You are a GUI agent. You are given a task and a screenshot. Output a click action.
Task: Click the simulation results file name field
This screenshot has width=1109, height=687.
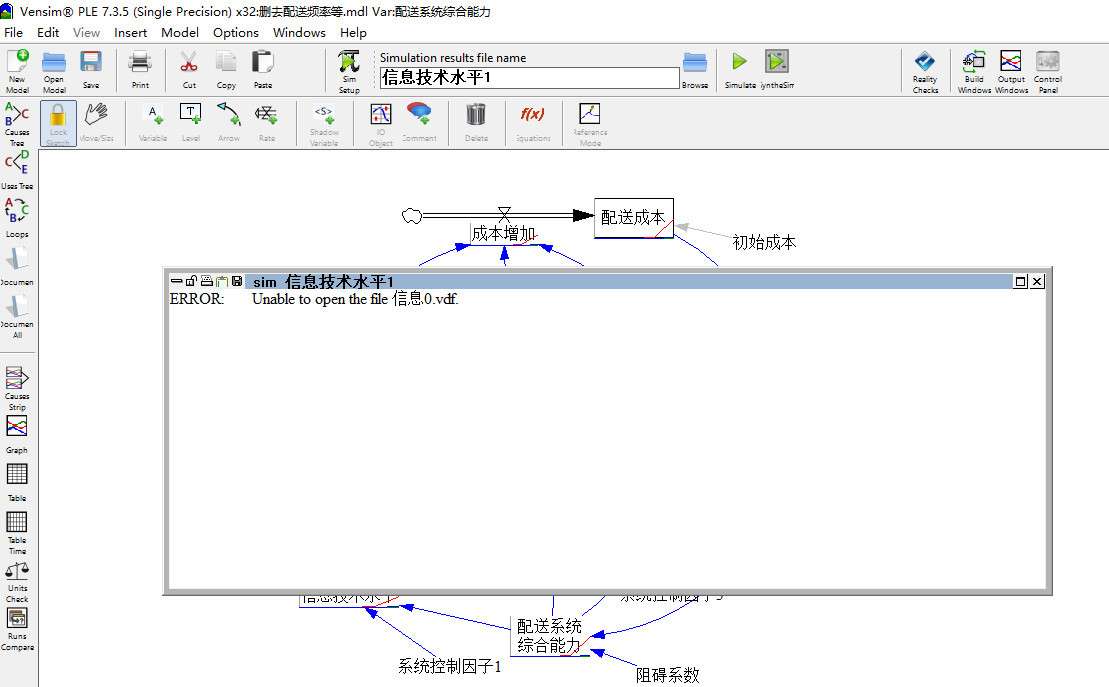tap(529, 77)
